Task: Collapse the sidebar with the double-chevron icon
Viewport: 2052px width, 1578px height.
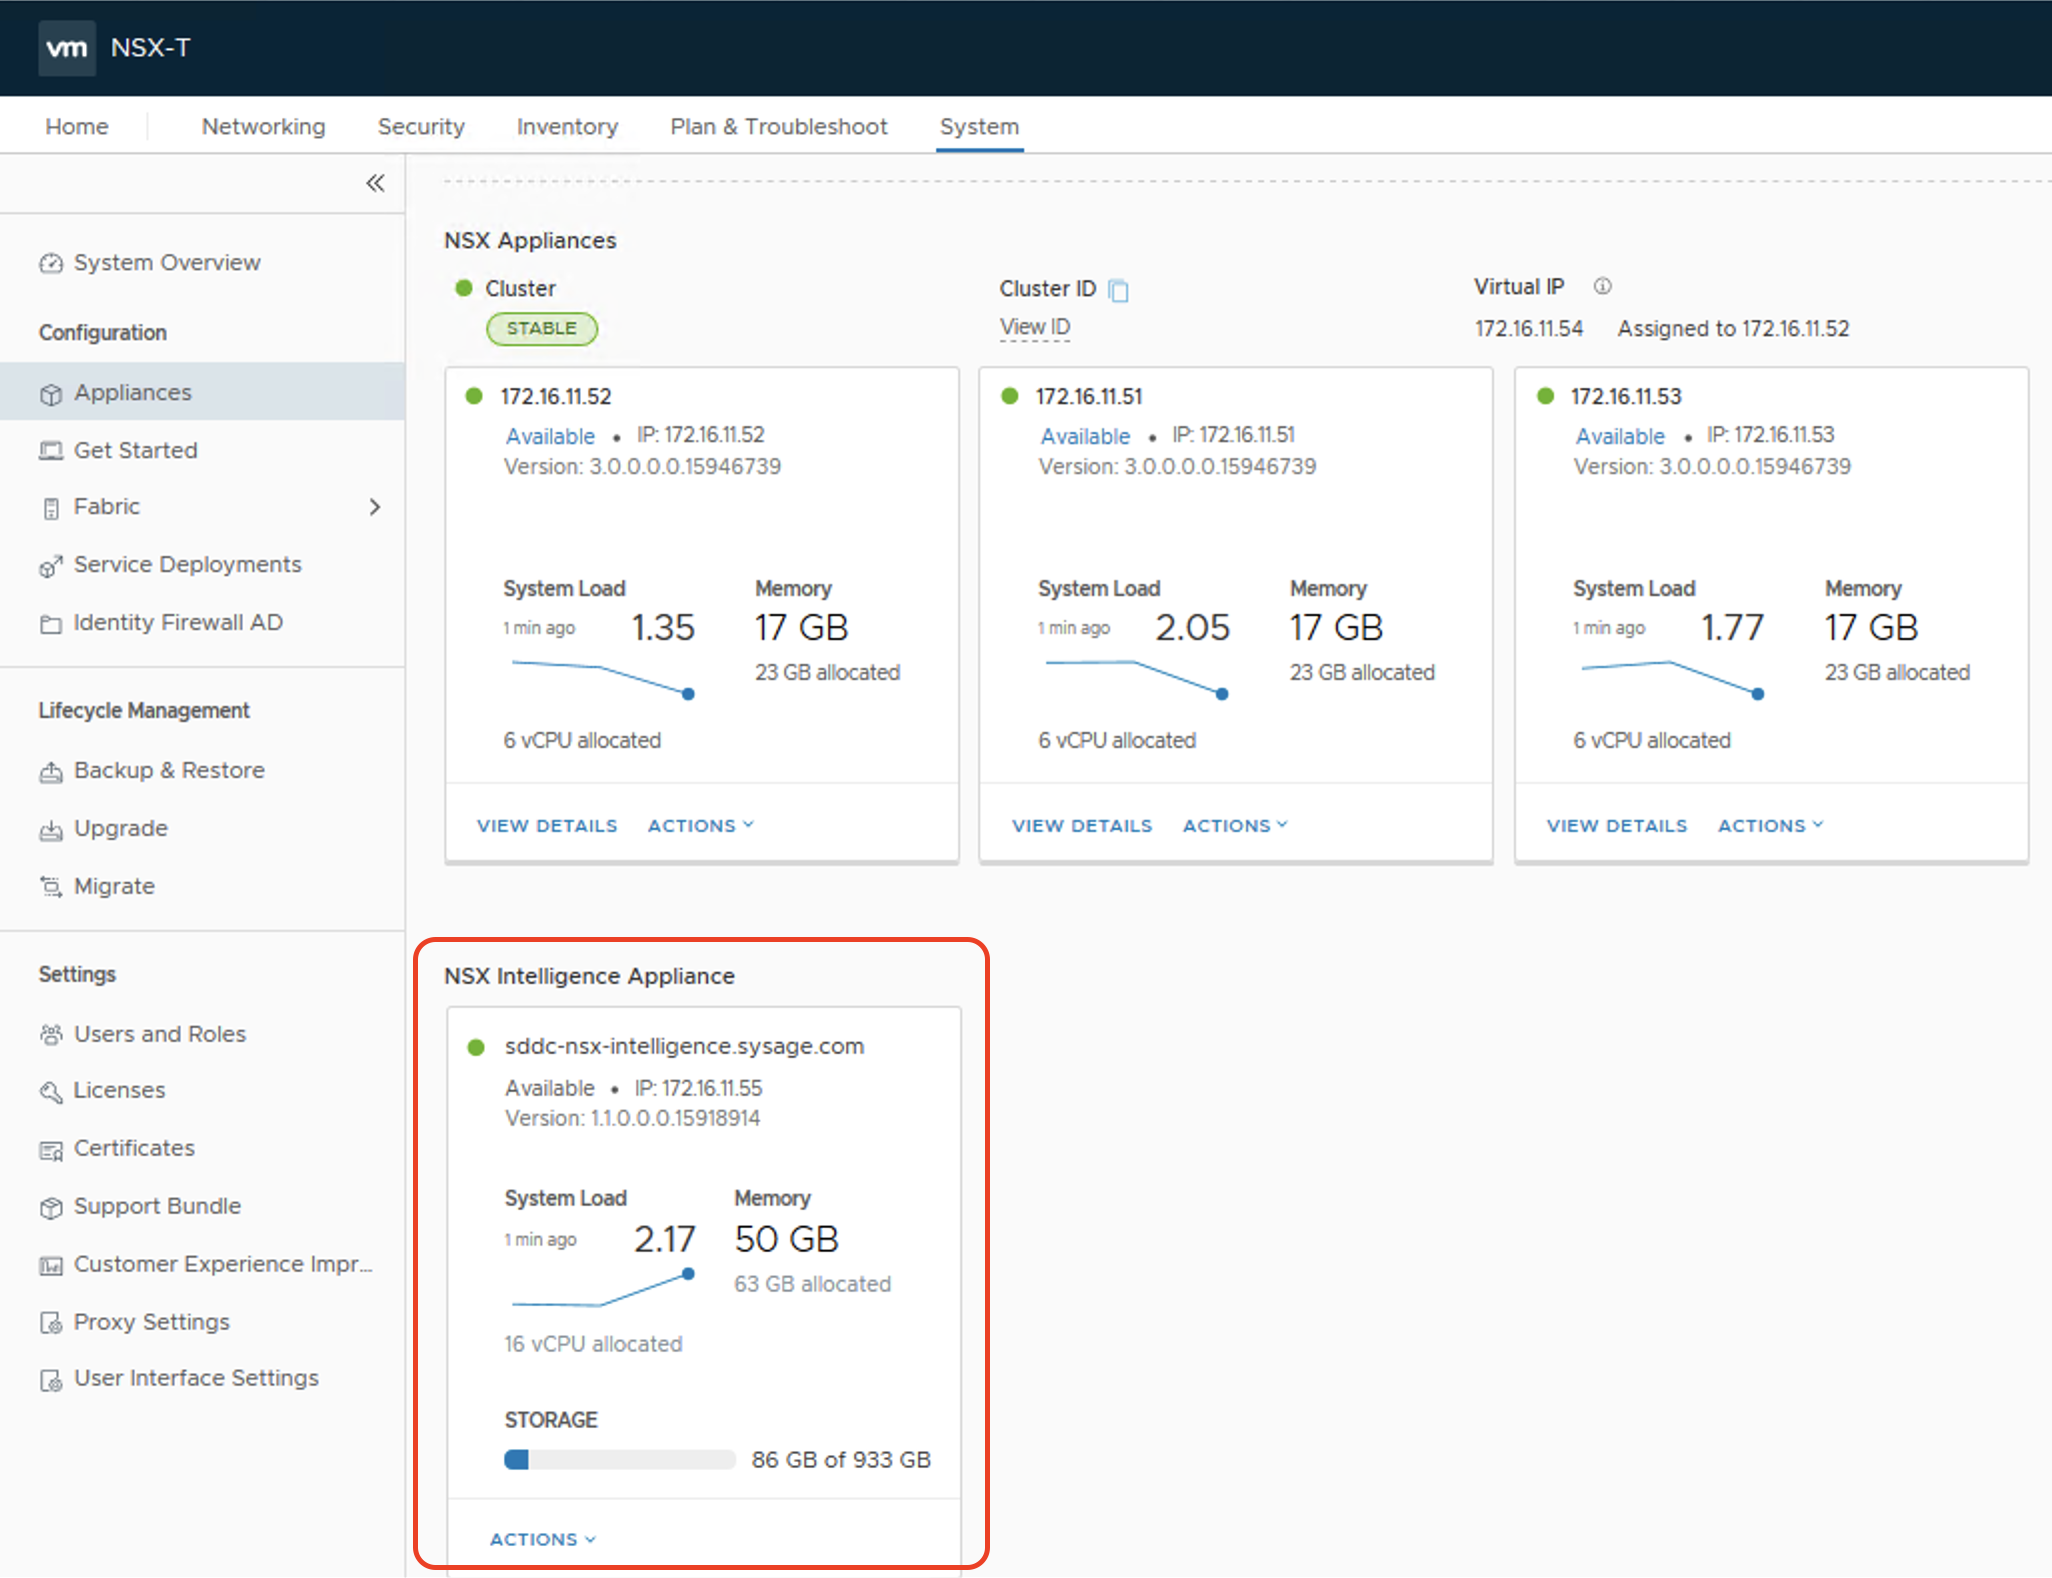Action: (375, 183)
